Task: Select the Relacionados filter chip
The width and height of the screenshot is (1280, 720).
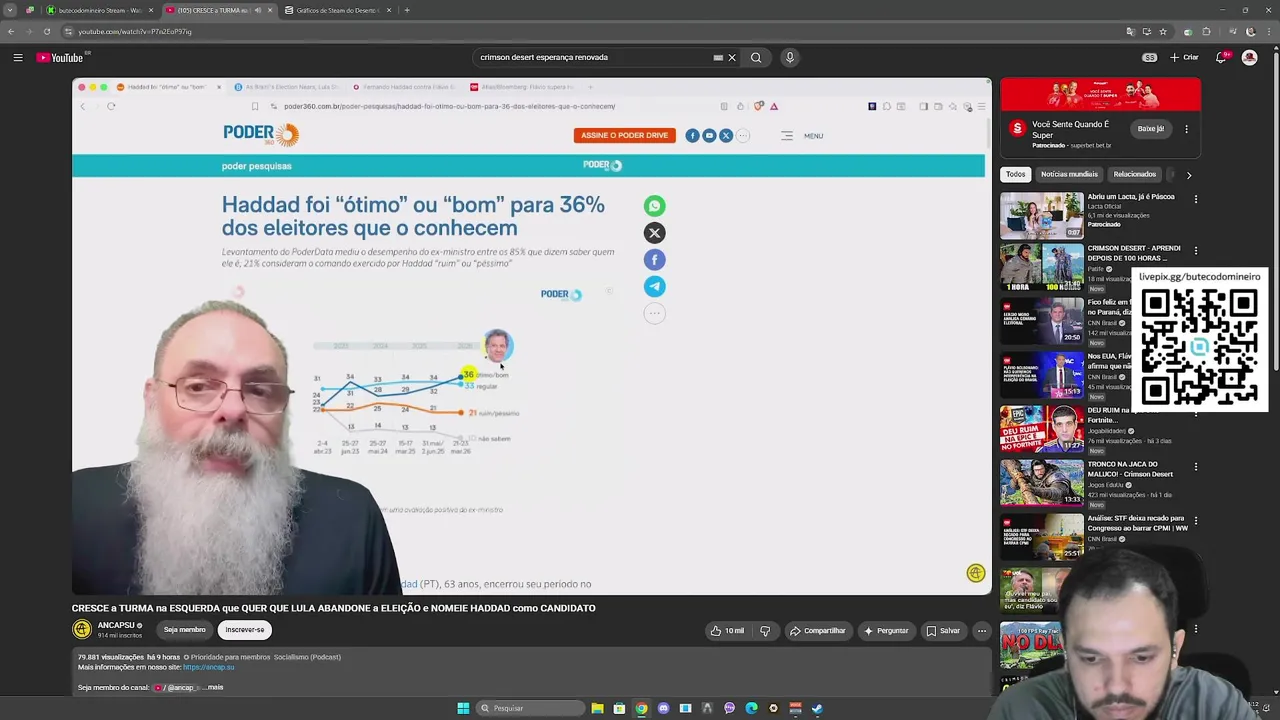Action: (1135, 174)
